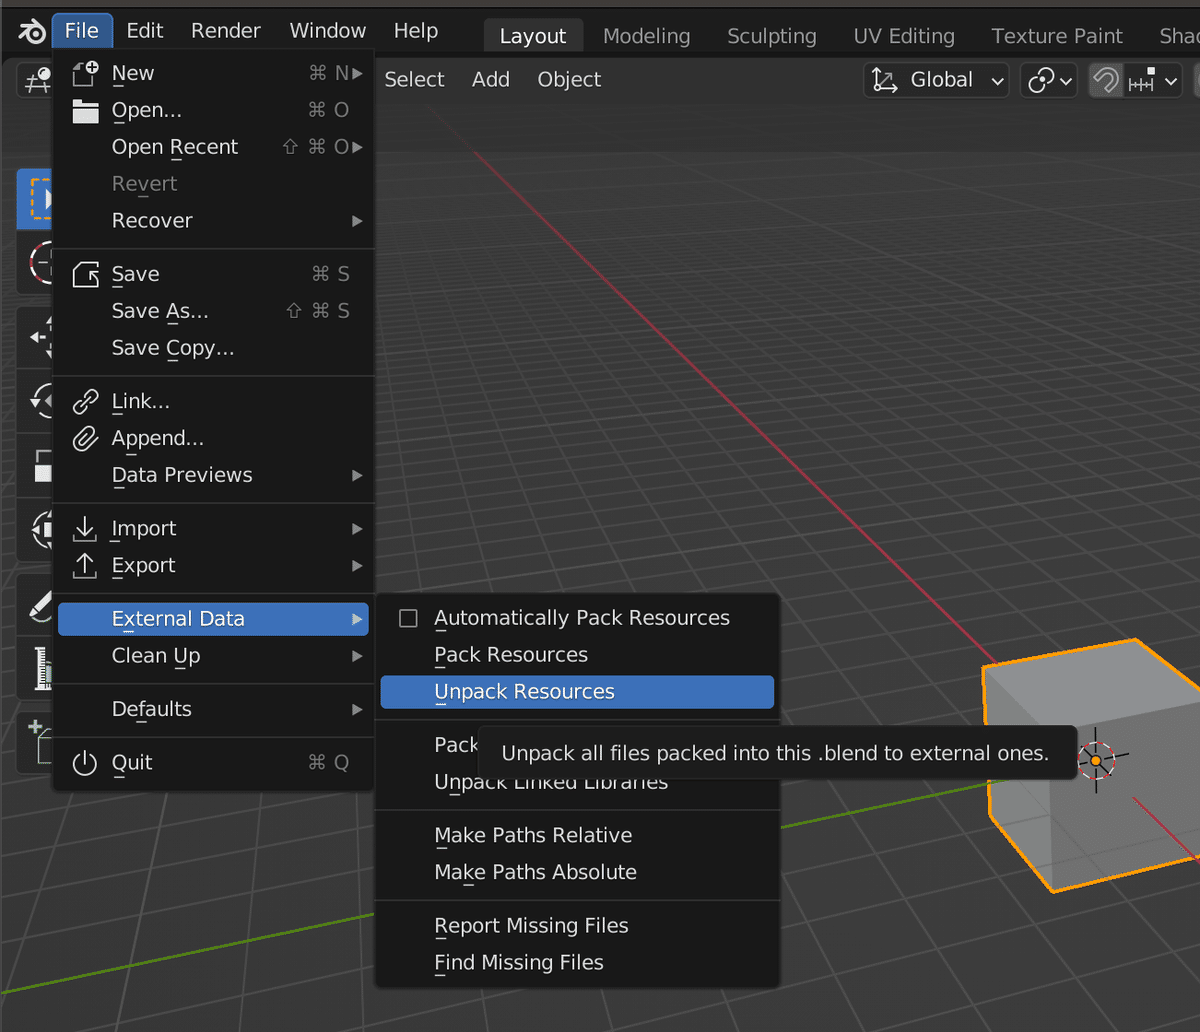Choose Save As from File menu
Viewport: 1200px width, 1032px height.
click(213, 311)
